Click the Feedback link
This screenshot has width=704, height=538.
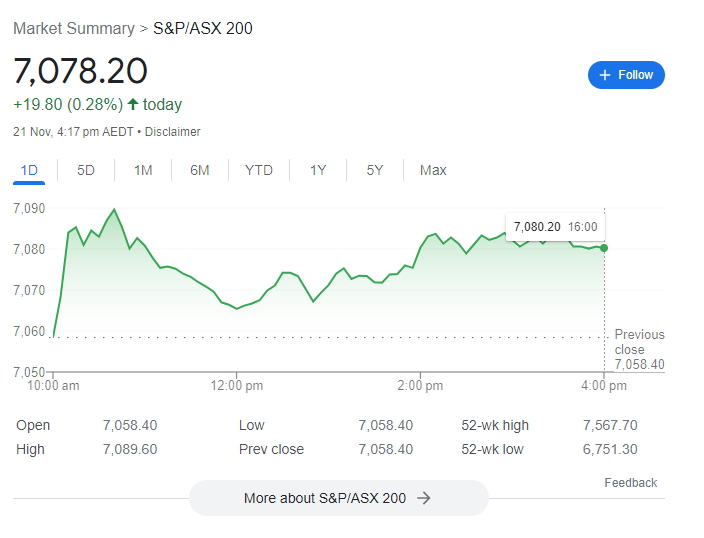[630, 483]
